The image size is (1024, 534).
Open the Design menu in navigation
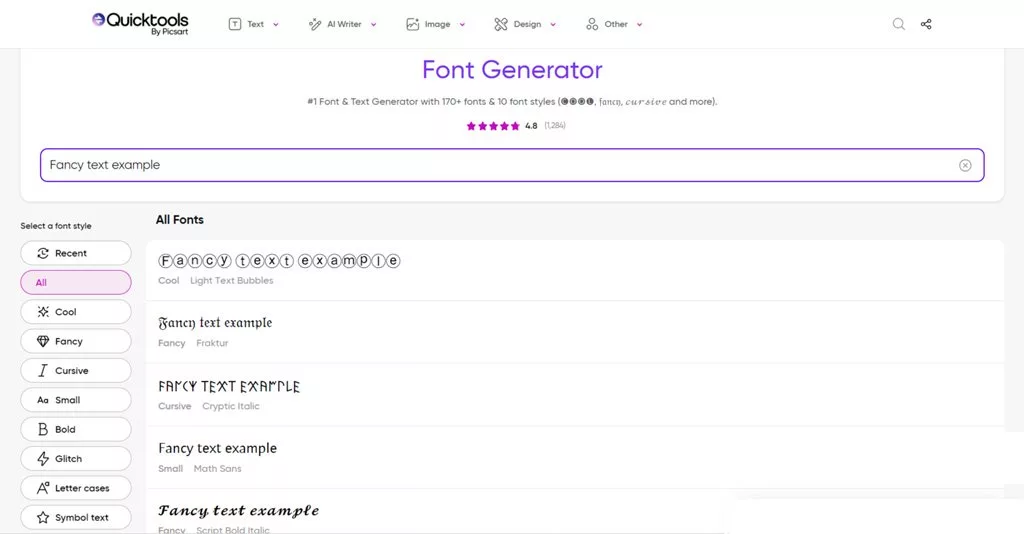pos(525,24)
